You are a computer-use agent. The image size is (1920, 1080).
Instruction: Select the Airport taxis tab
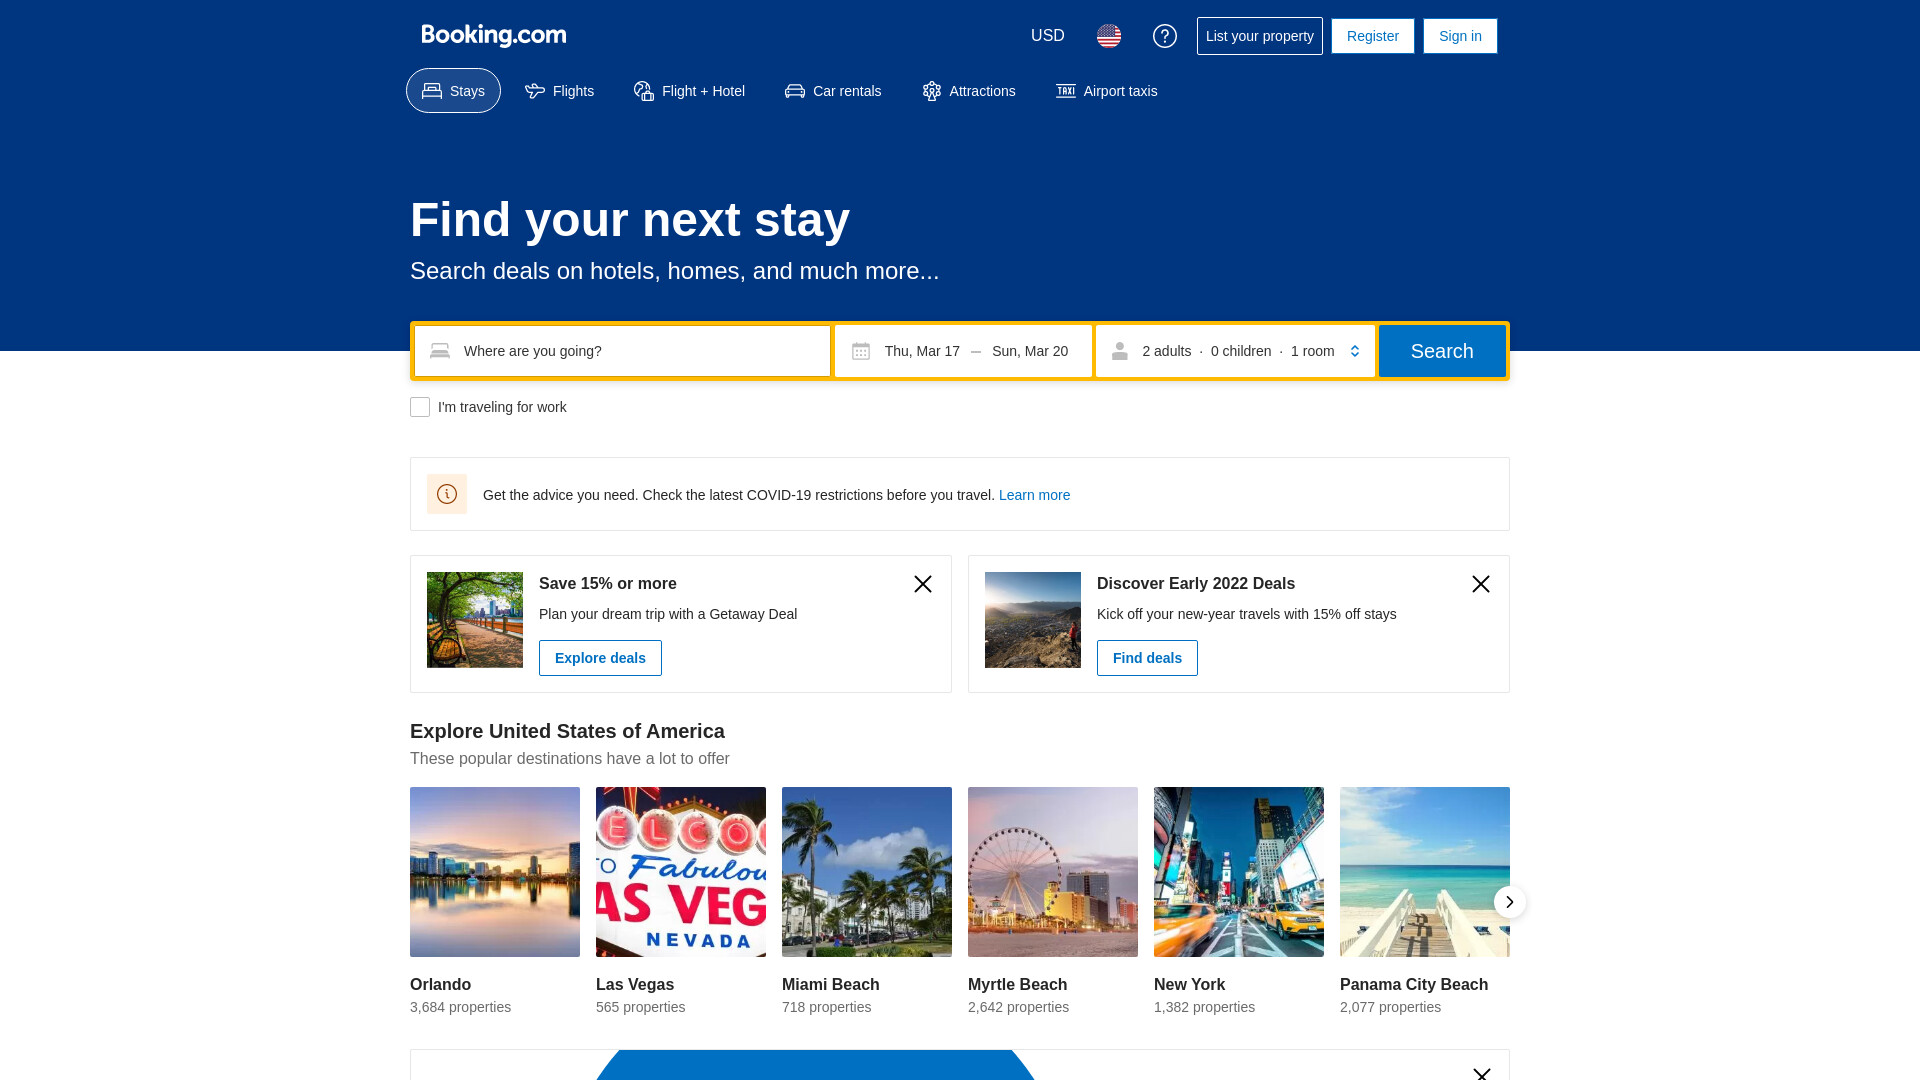point(1106,91)
